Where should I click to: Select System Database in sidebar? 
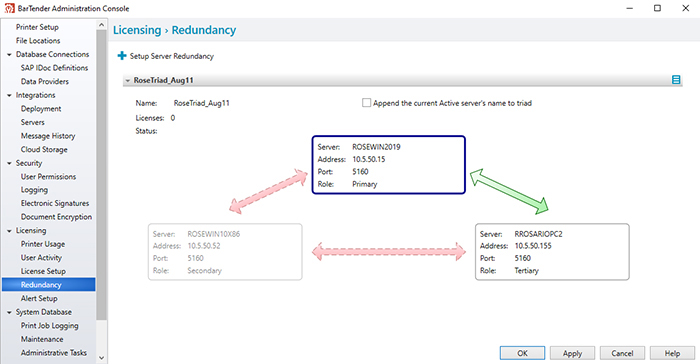click(x=44, y=312)
